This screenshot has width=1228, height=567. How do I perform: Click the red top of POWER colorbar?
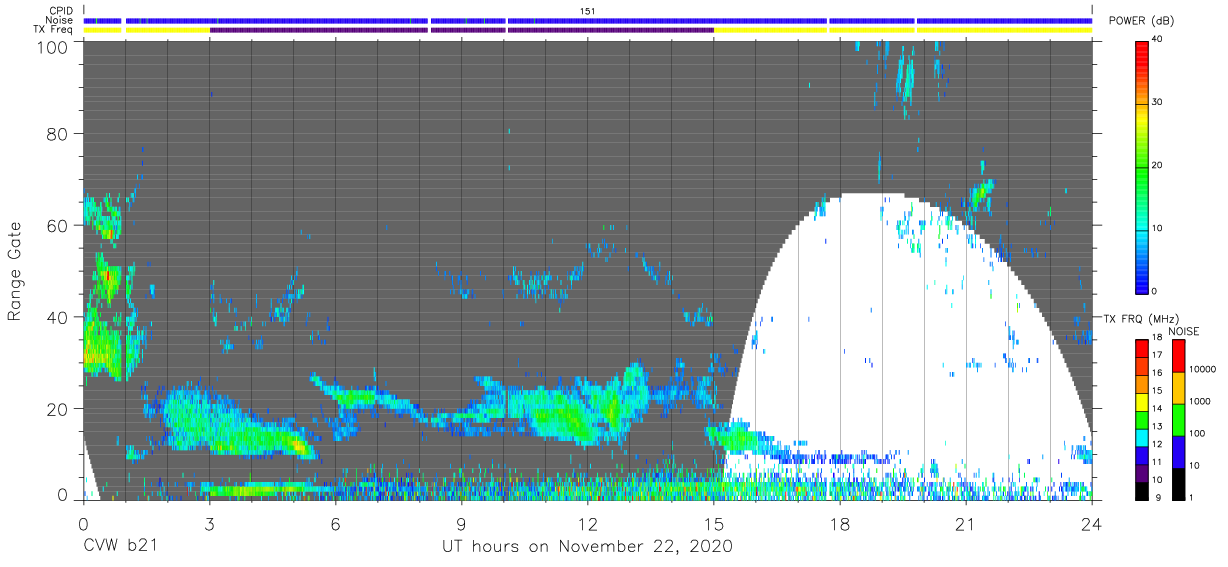(x=1141, y=50)
